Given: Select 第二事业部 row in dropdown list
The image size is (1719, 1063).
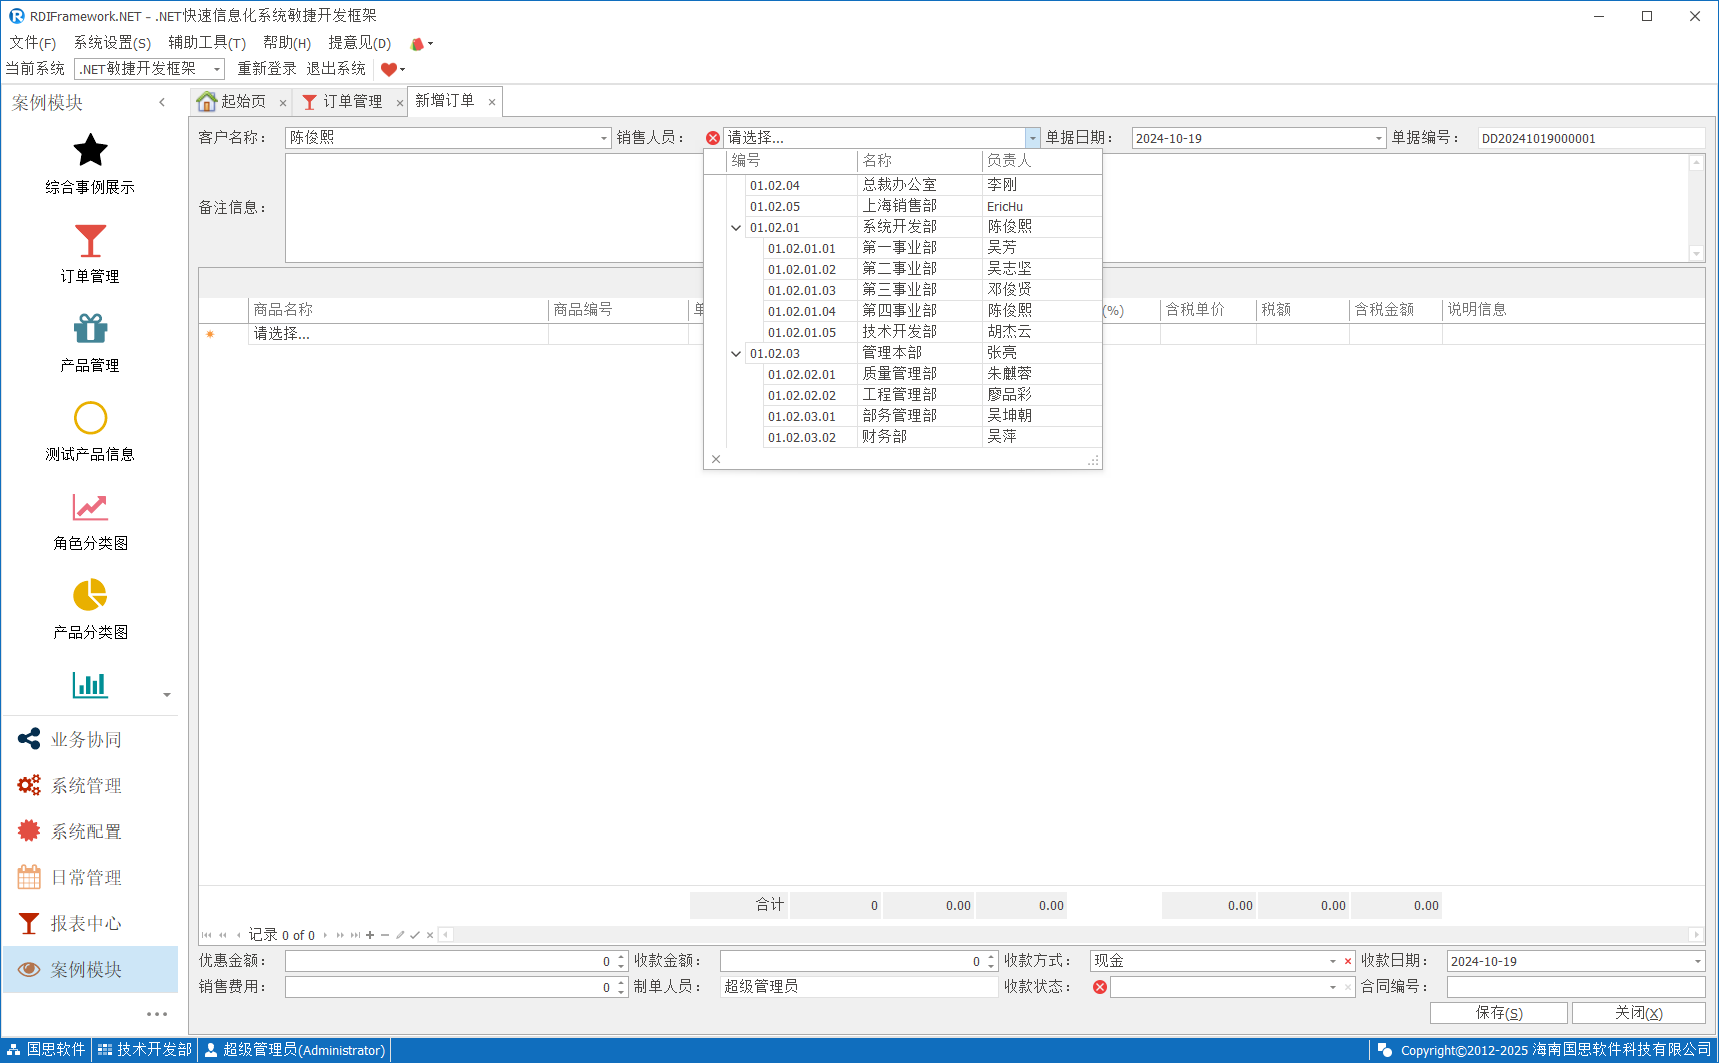Looking at the screenshot, I should tap(900, 269).
